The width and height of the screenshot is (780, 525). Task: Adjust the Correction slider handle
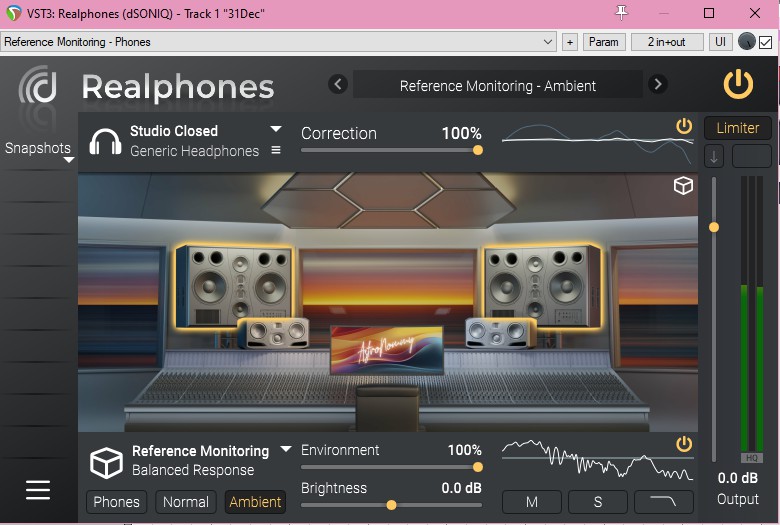tap(478, 150)
